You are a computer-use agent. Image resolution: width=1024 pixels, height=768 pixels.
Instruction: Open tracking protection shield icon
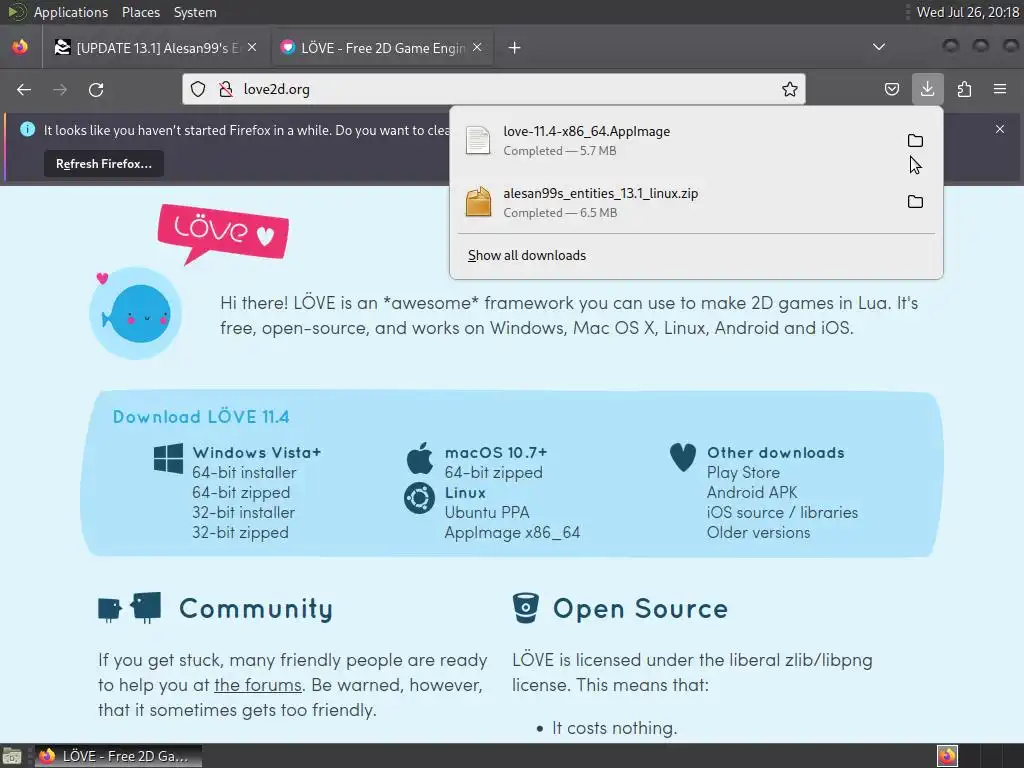coord(199,89)
